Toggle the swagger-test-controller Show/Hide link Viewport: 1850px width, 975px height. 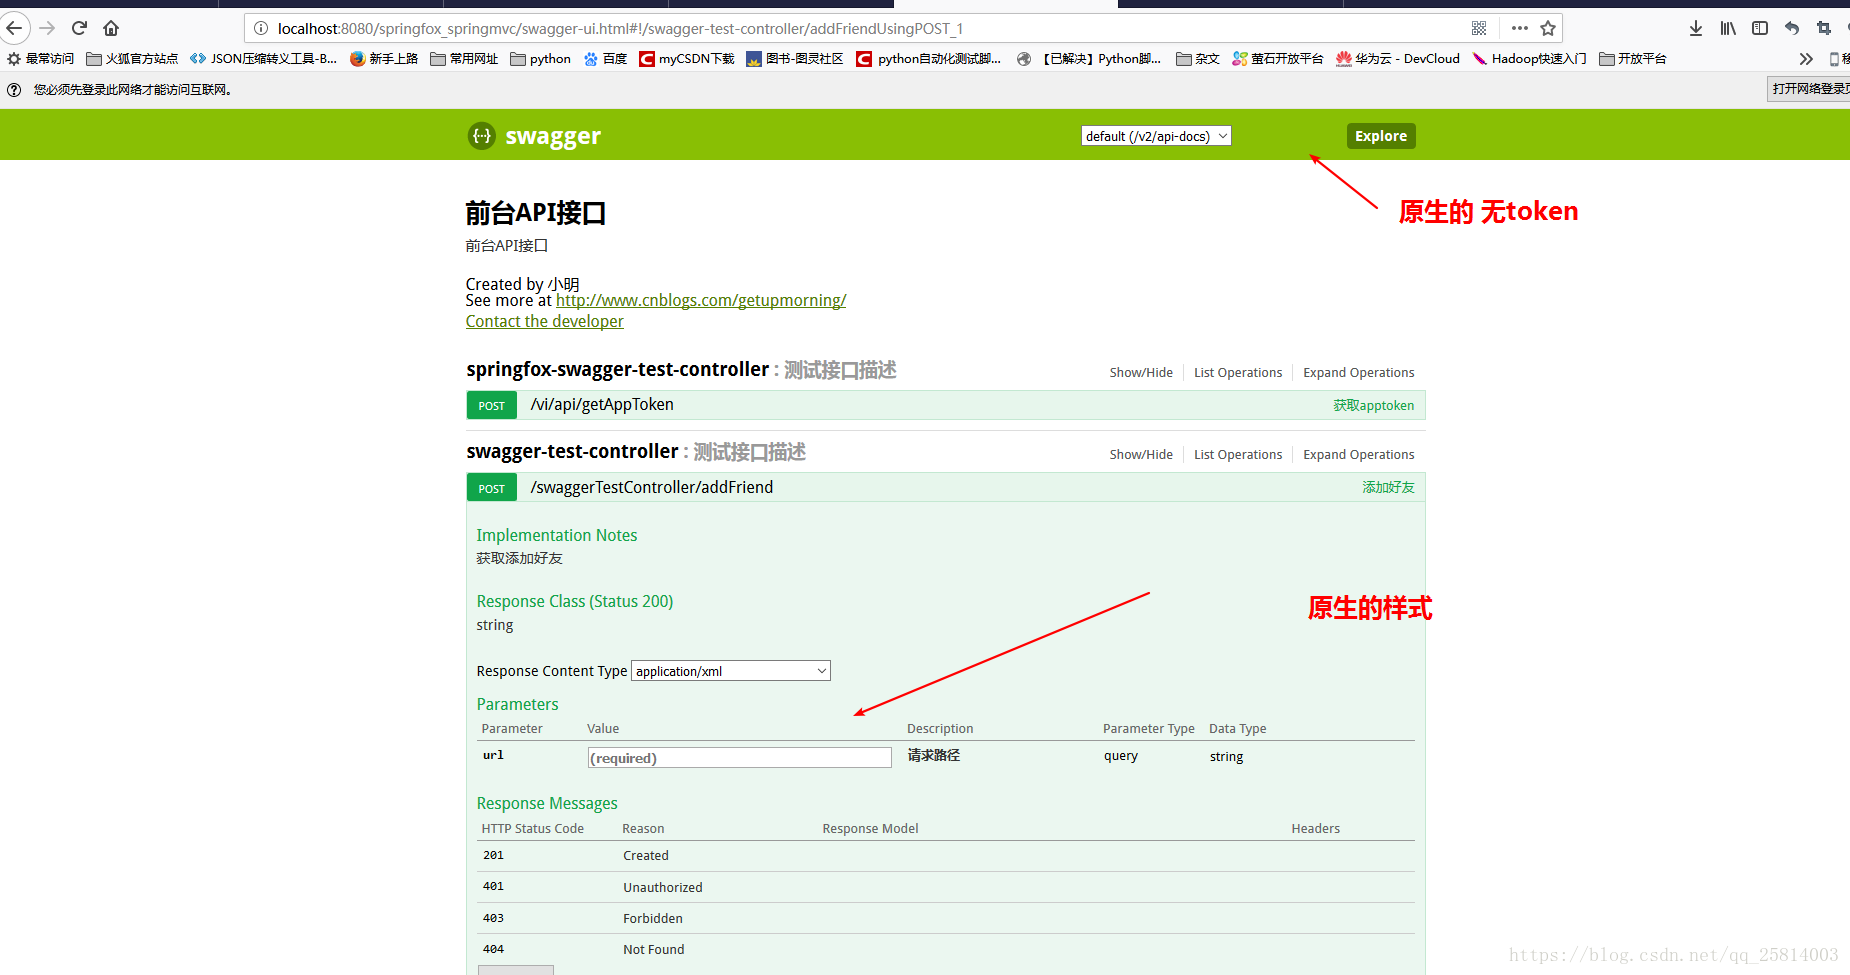click(x=1140, y=454)
